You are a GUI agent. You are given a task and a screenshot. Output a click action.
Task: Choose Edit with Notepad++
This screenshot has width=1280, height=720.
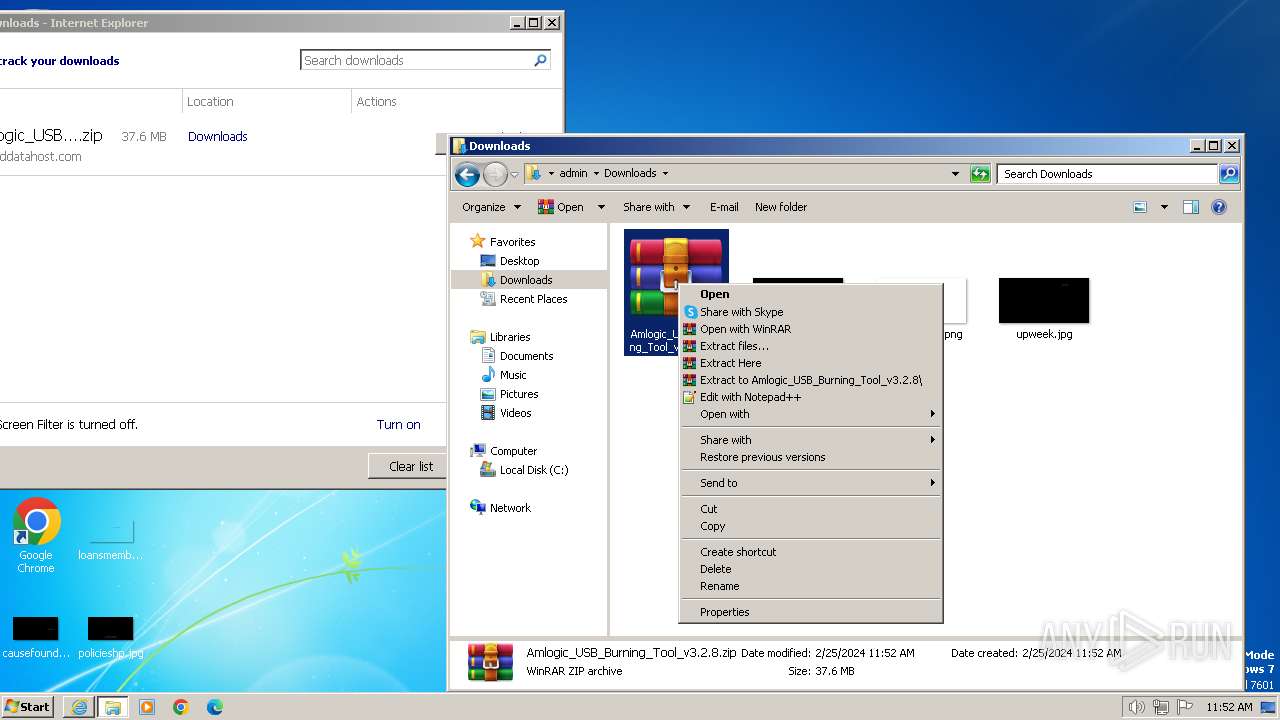pos(810,397)
